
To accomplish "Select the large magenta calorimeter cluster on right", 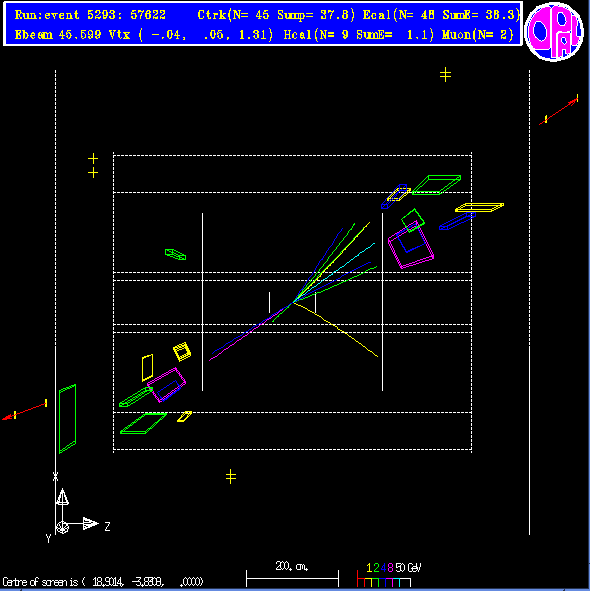I will (x=411, y=245).
